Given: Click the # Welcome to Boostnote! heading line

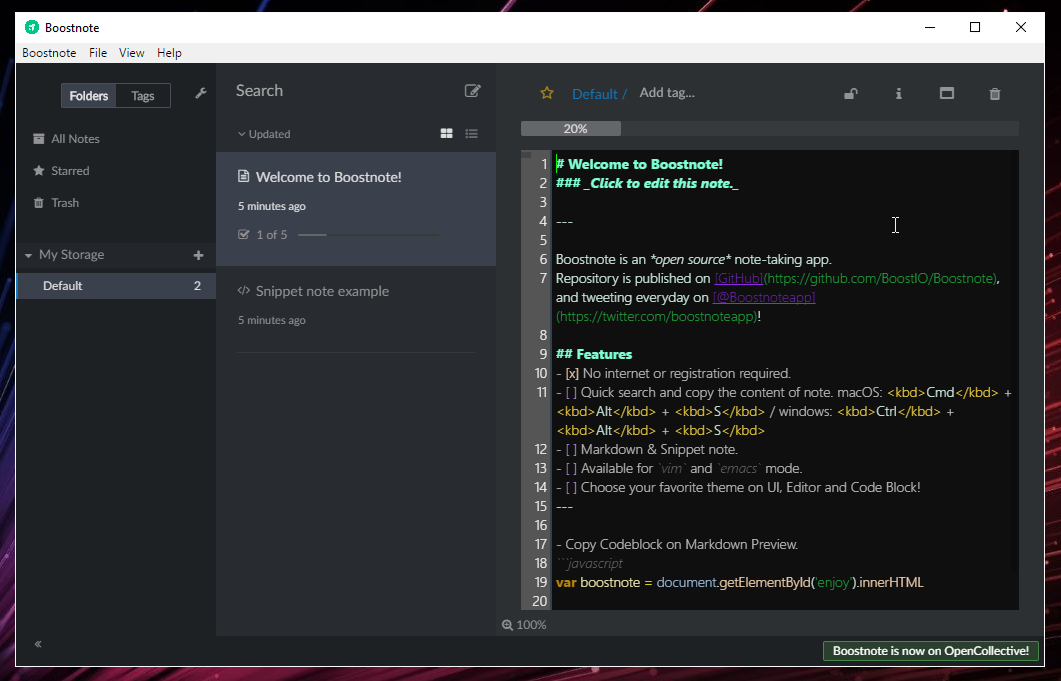Looking at the screenshot, I should click(x=639, y=164).
